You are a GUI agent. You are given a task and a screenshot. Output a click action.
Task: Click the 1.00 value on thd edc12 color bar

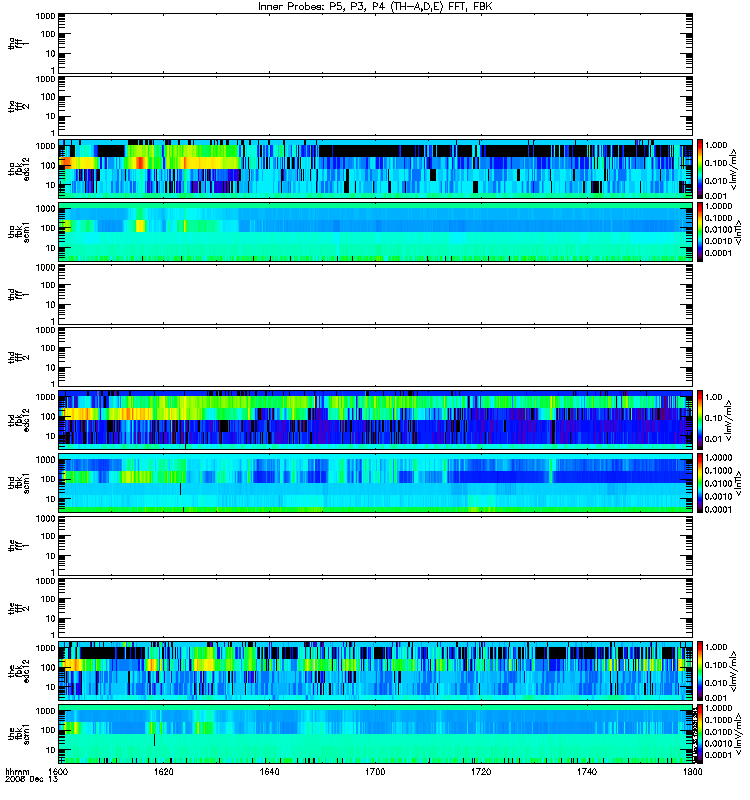[x=714, y=396]
